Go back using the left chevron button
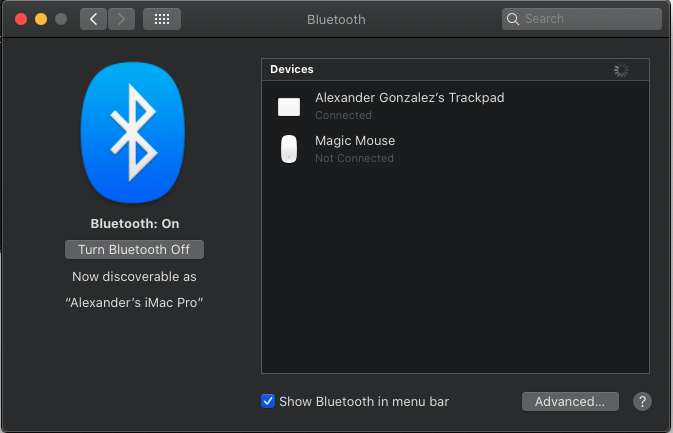Image resolution: width=673 pixels, height=433 pixels. point(93,19)
